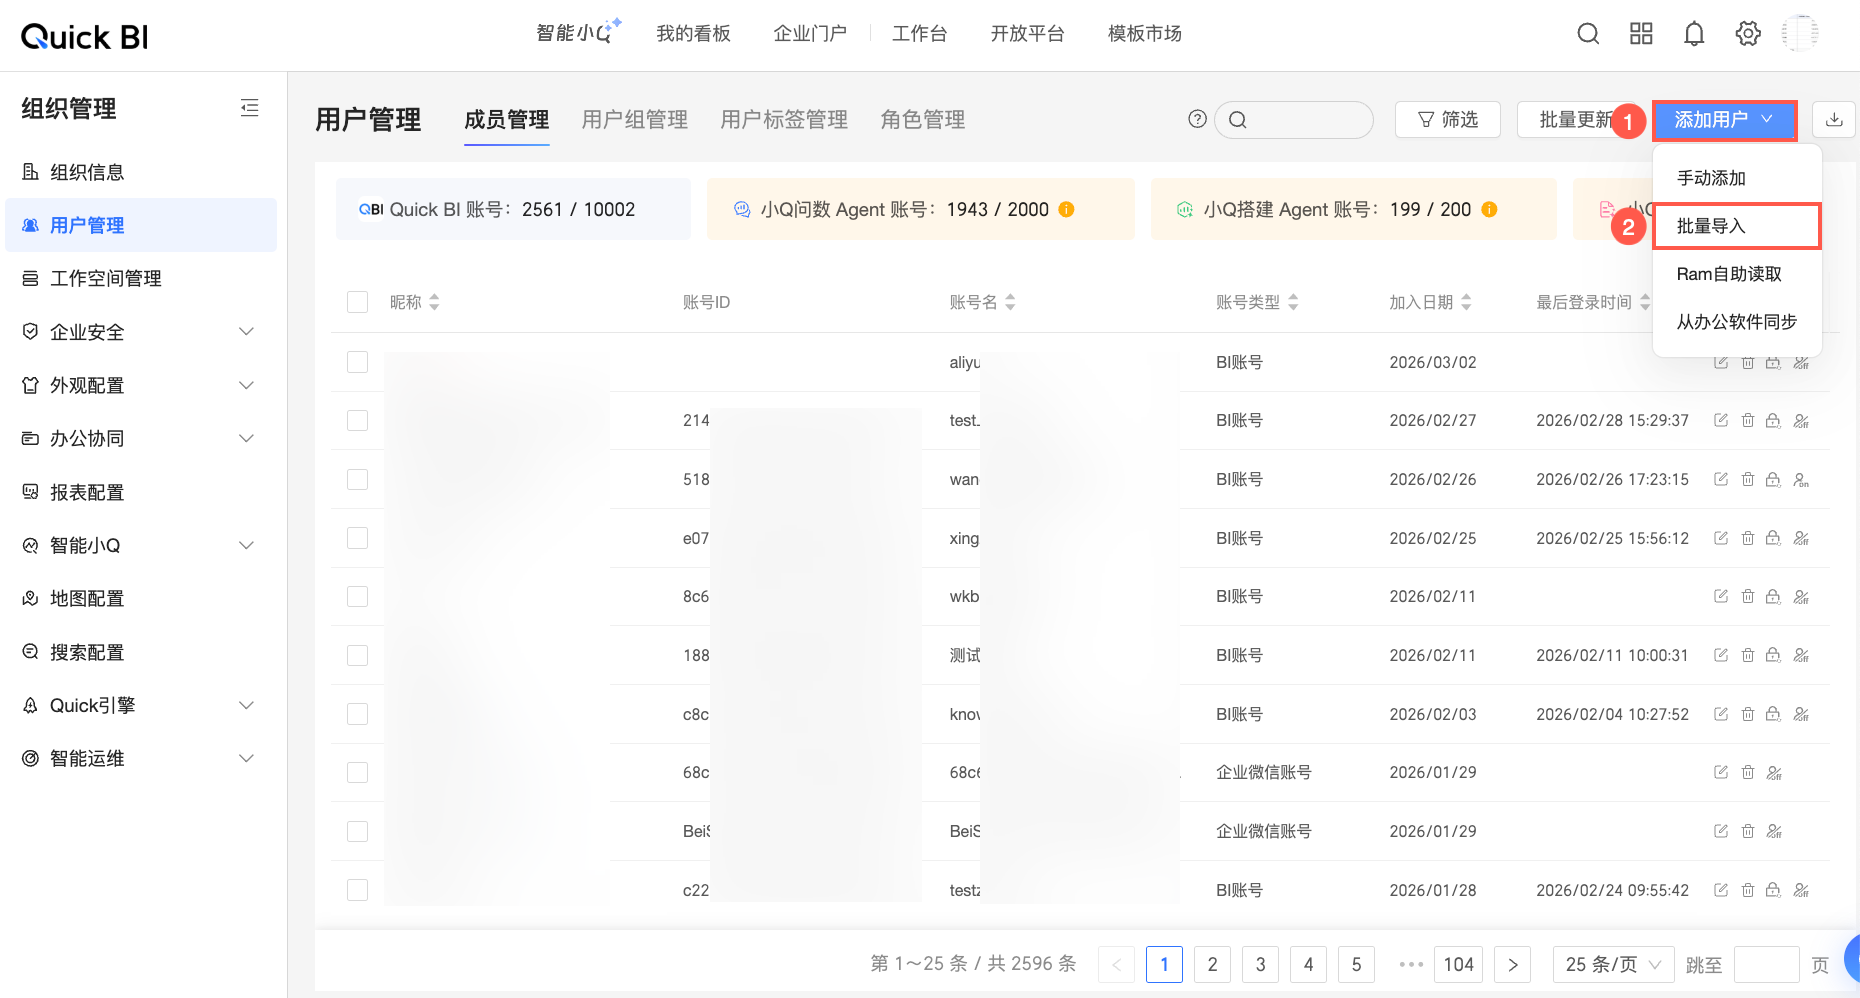The image size is (1860, 998).
Task: Check the checkbox for the testz row
Action: (x=357, y=890)
